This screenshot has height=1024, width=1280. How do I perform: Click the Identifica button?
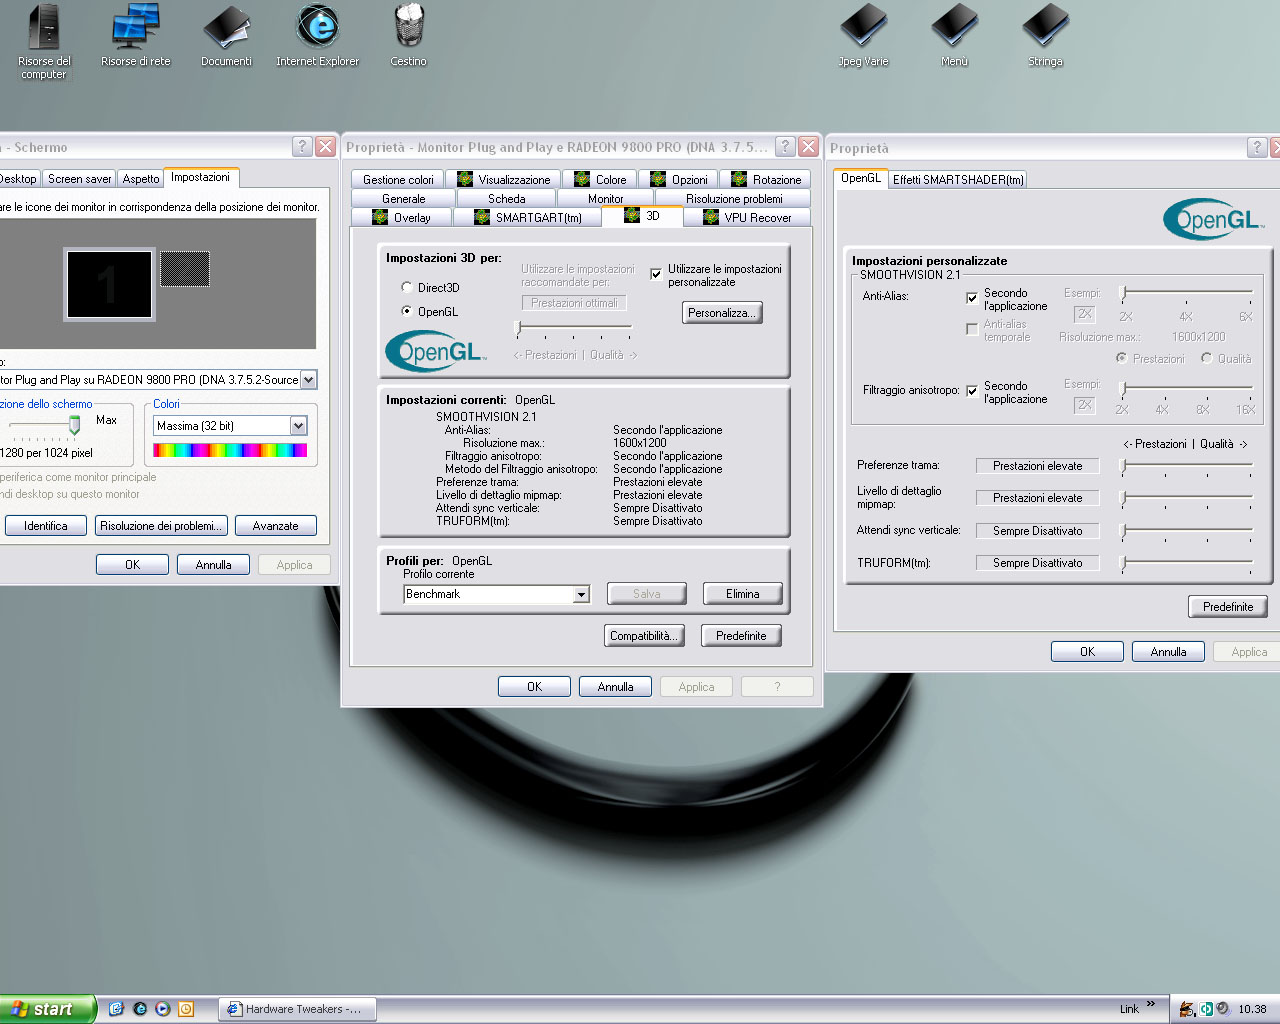(46, 526)
